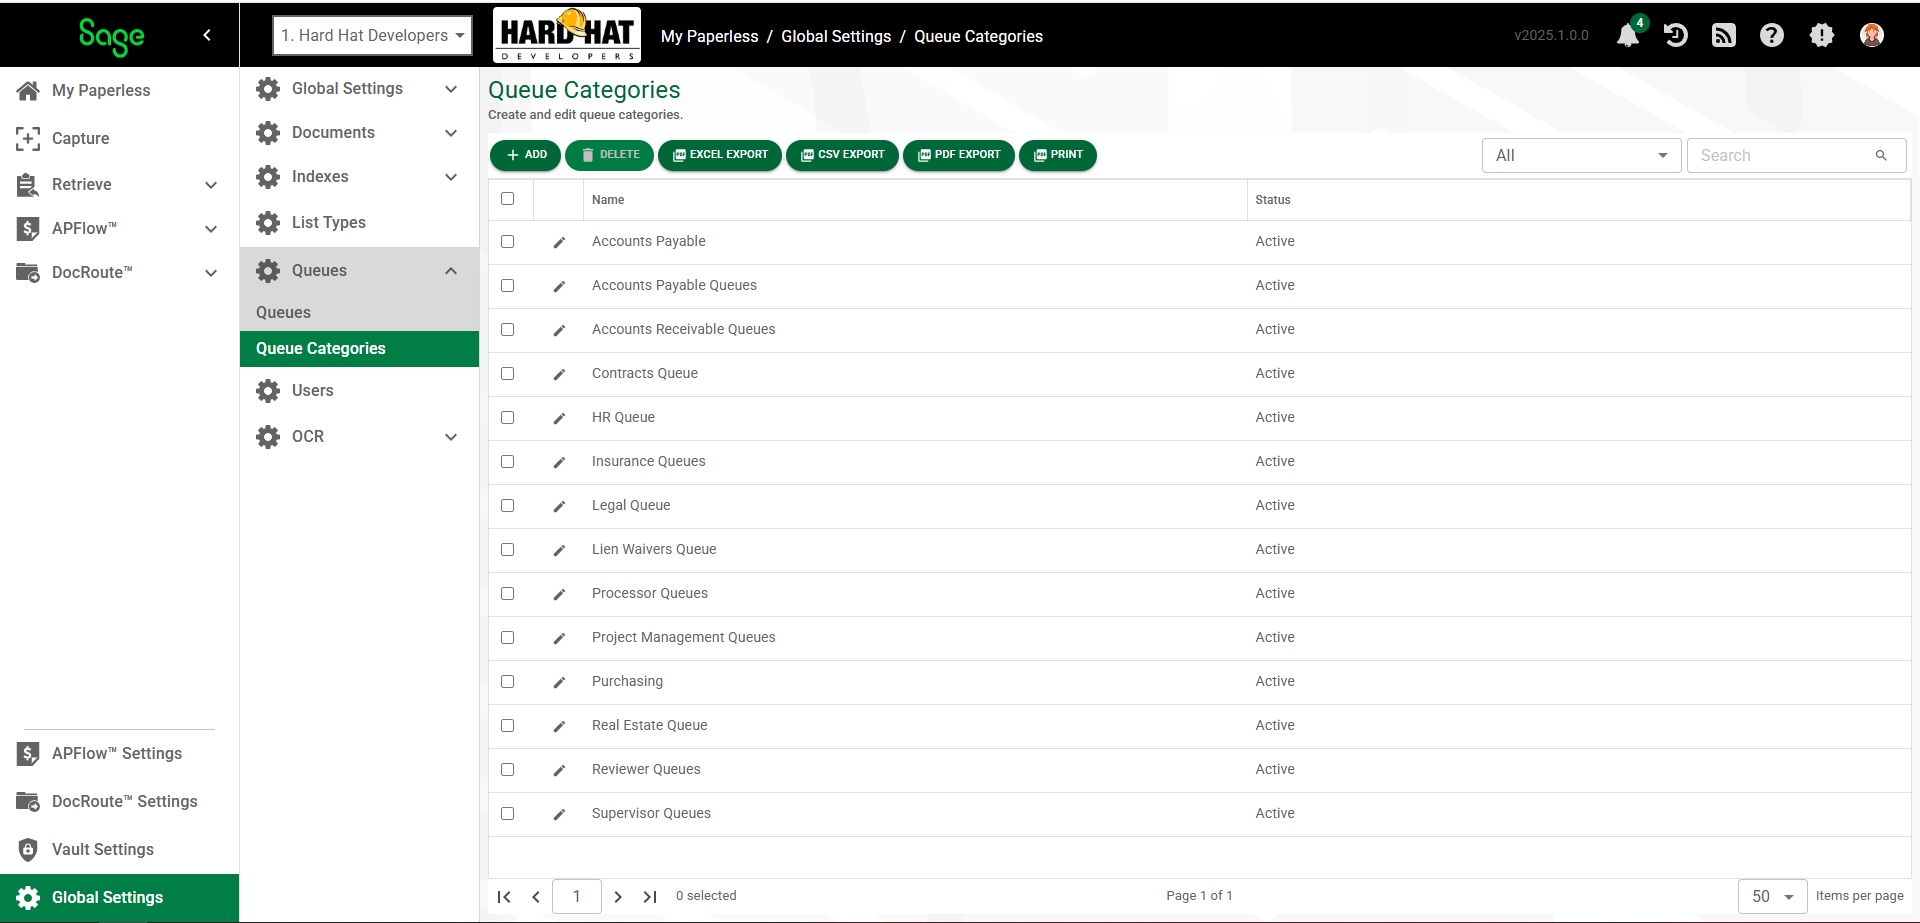Click the PDF Export button
Image resolution: width=1920 pixels, height=923 pixels.
(x=959, y=155)
